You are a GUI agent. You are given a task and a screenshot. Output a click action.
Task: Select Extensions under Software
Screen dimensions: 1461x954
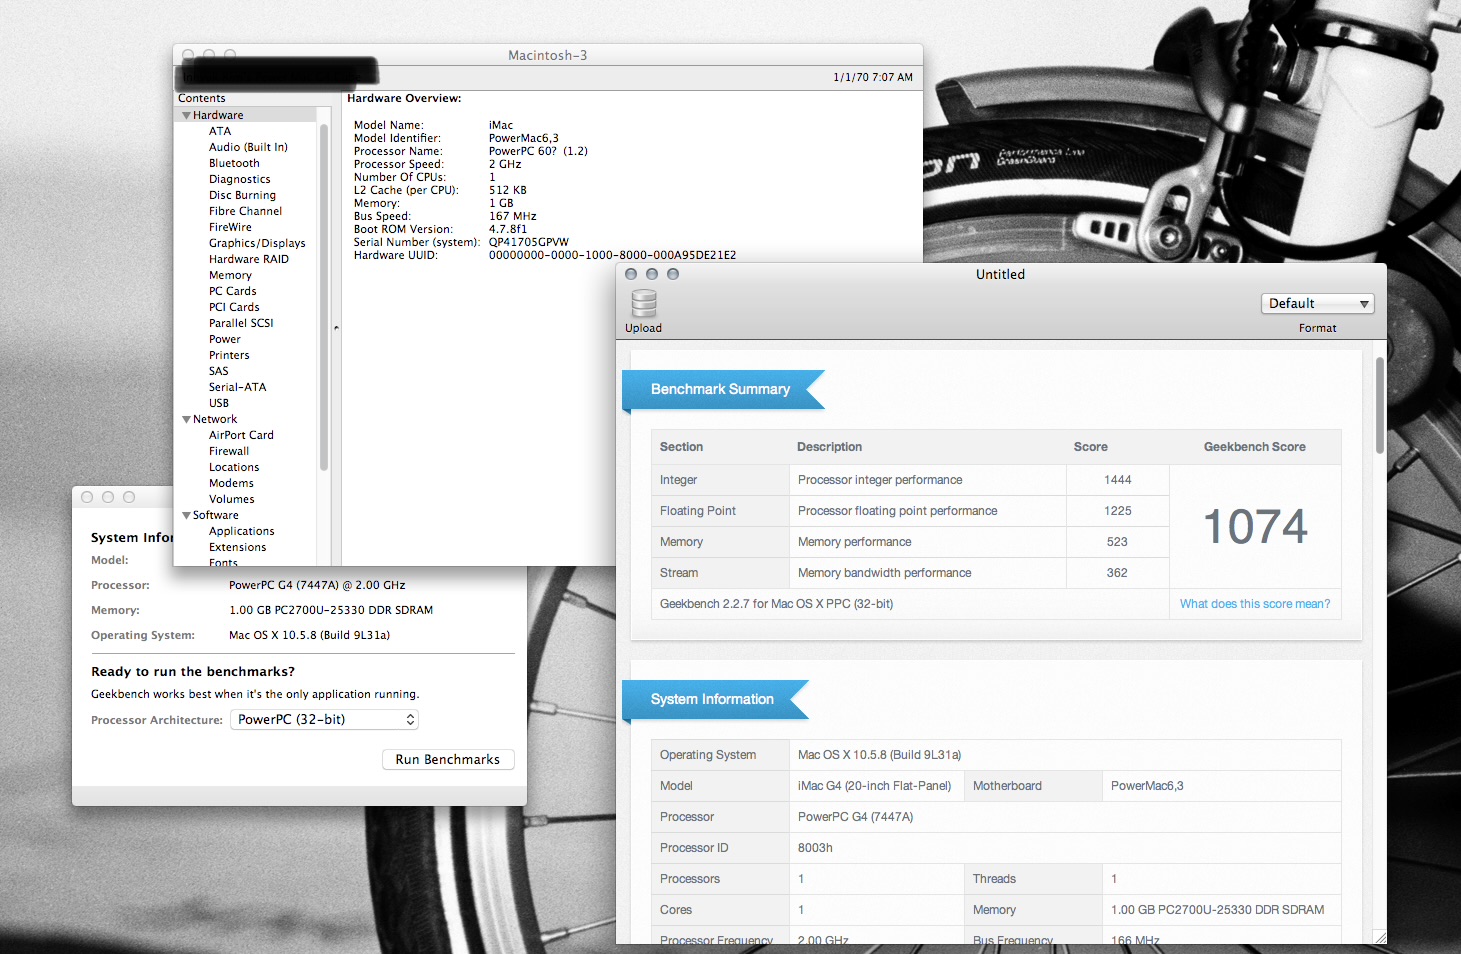pyautogui.click(x=237, y=547)
